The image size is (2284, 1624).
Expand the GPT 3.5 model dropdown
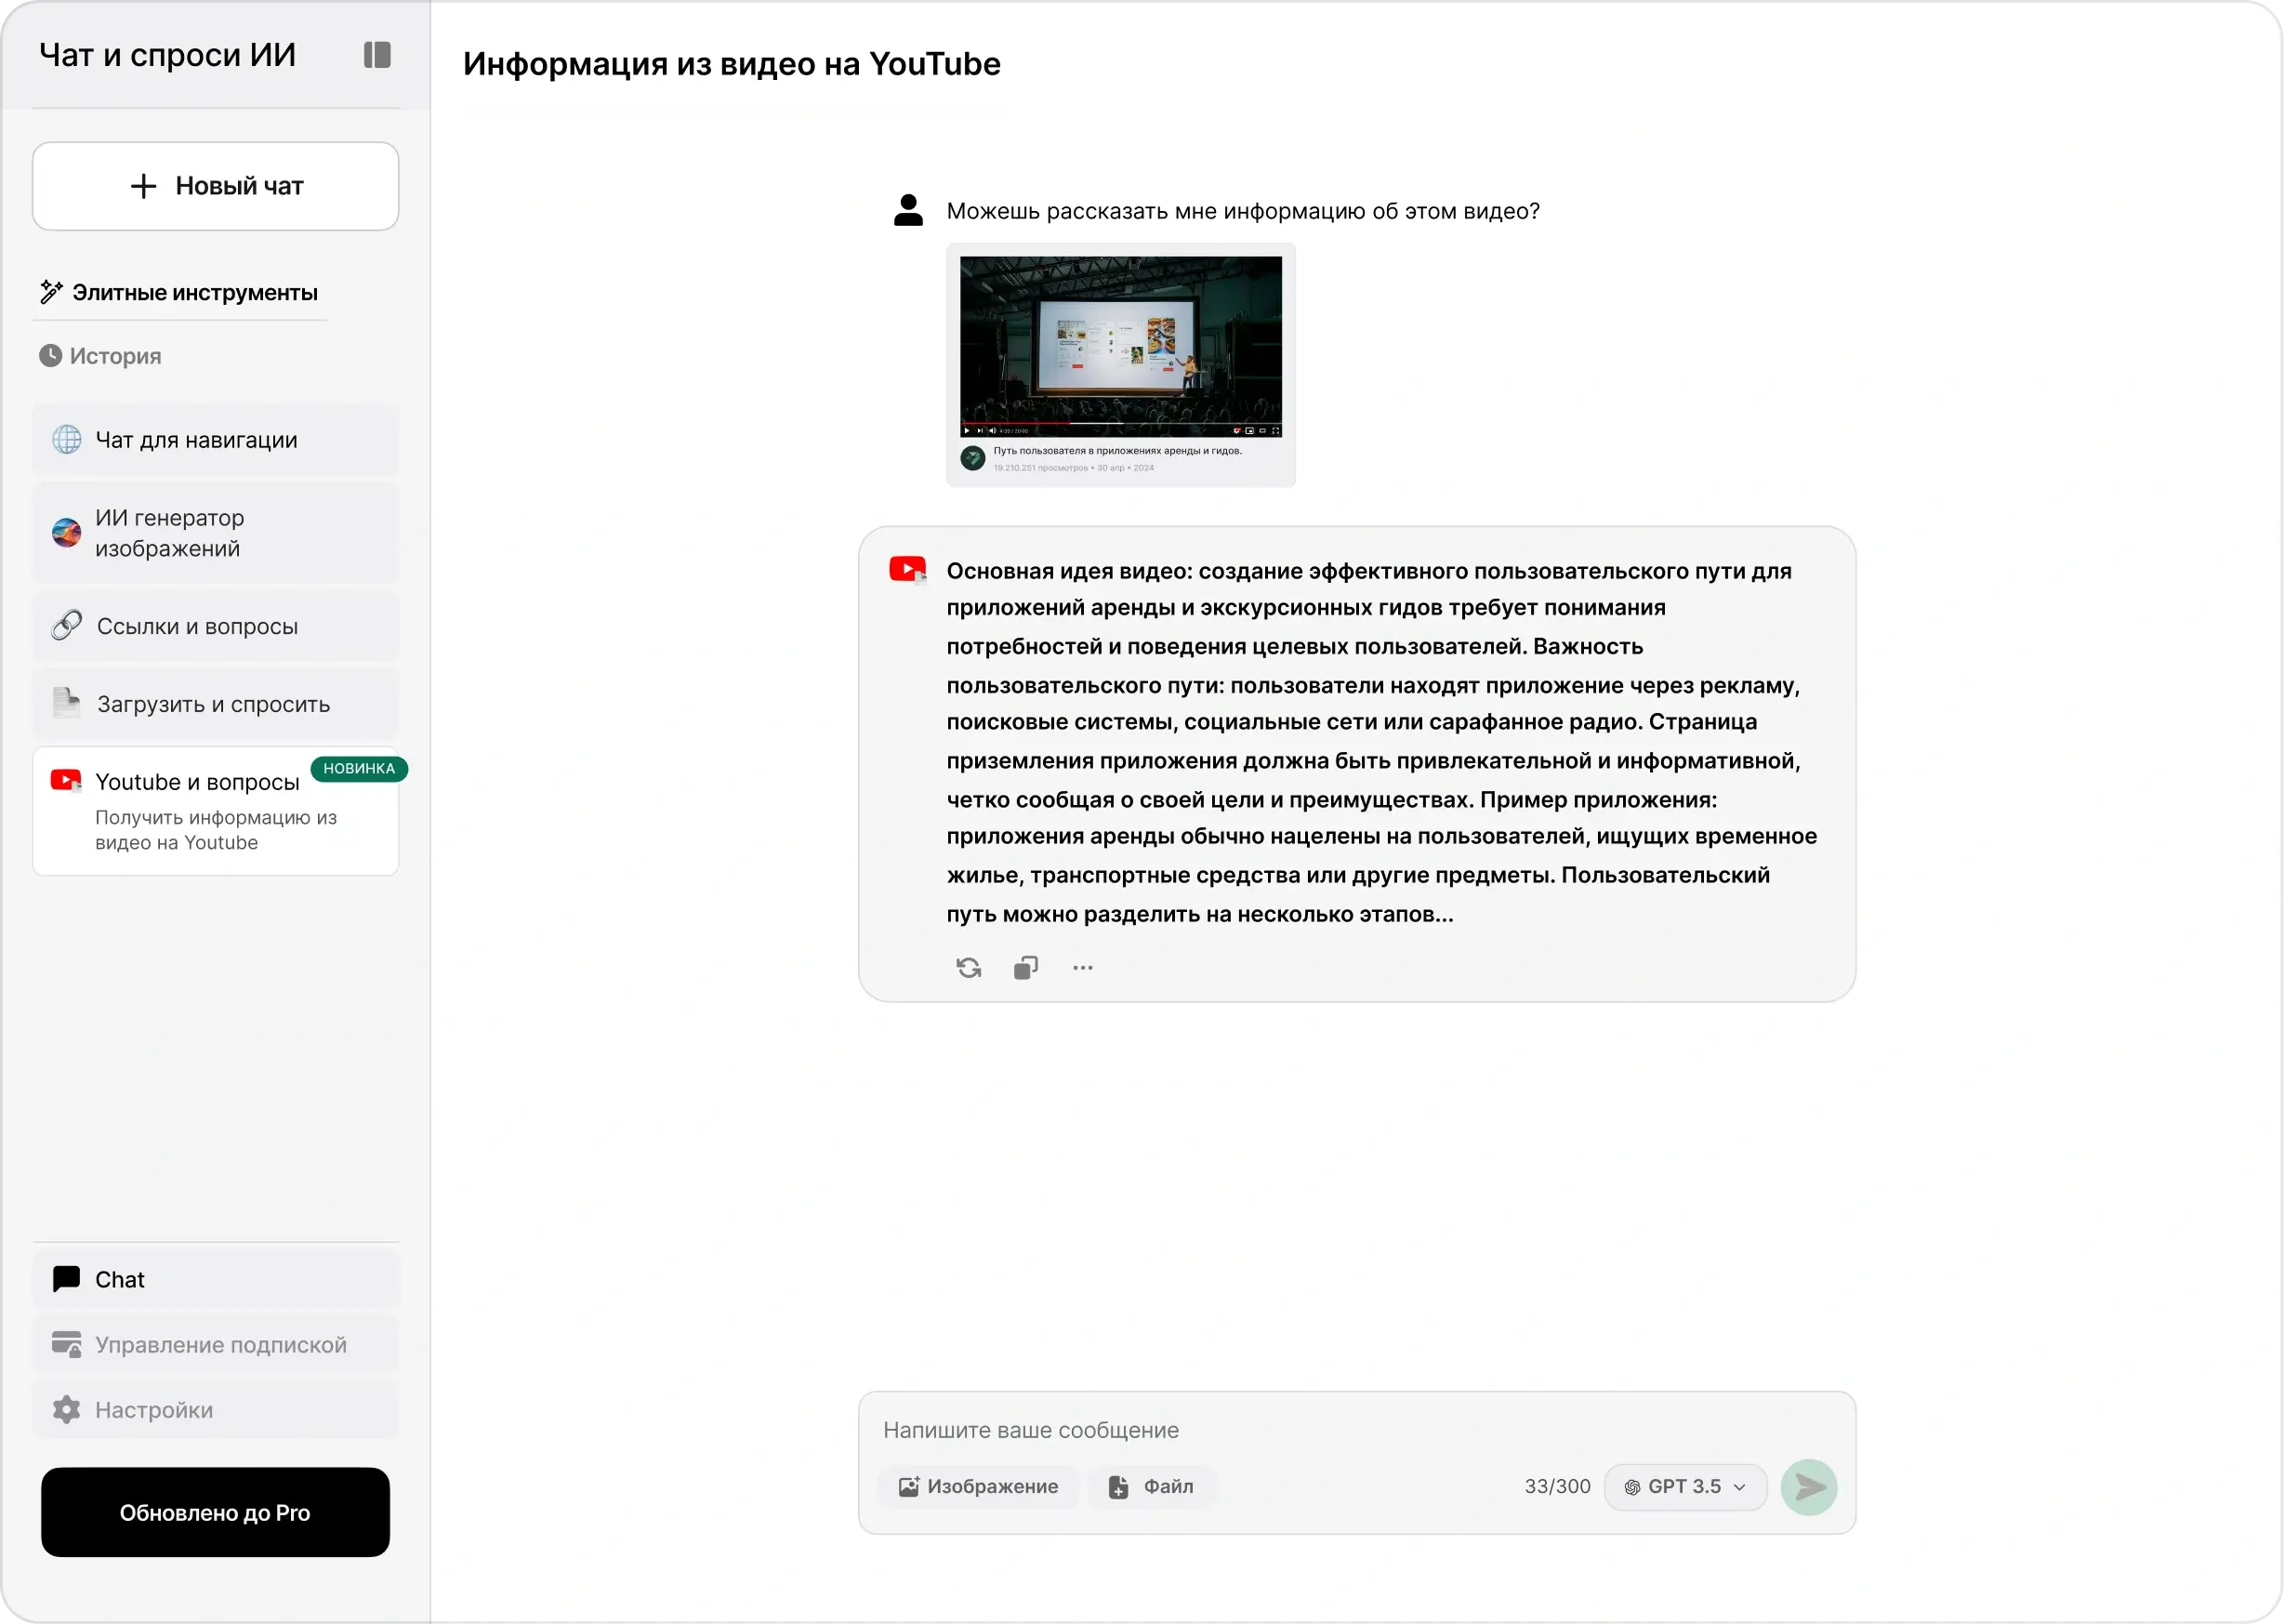1685,1487
